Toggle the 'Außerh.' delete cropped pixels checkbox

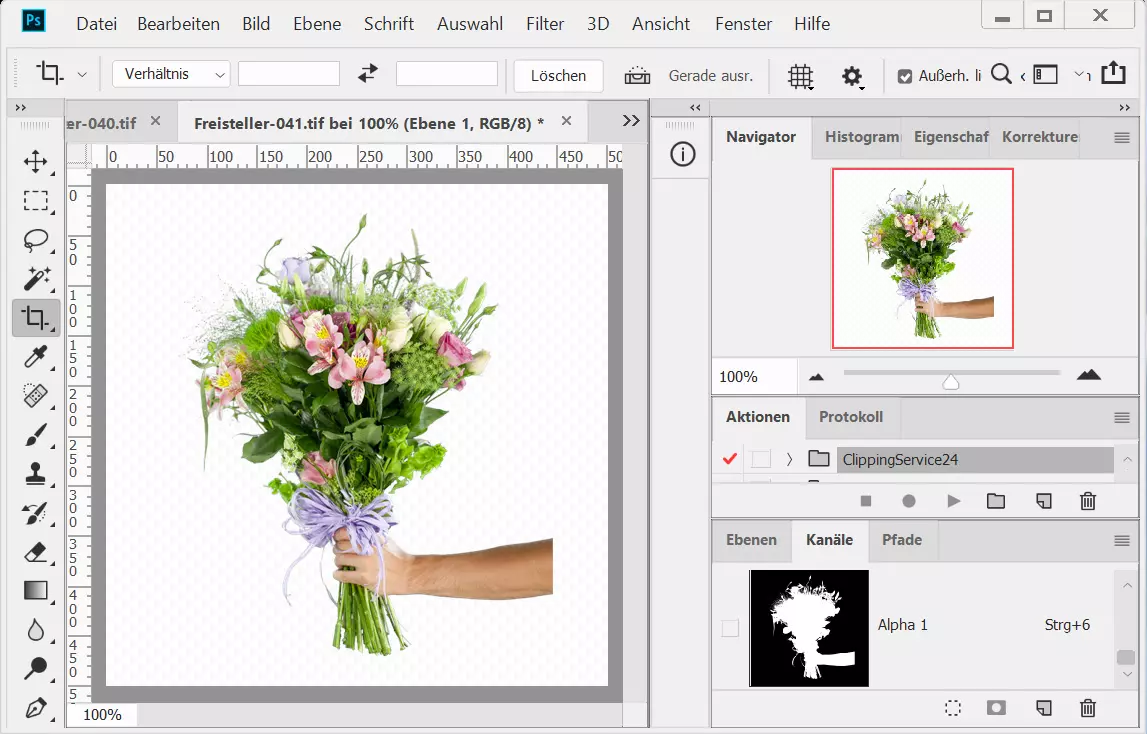[x=904, y=76]
